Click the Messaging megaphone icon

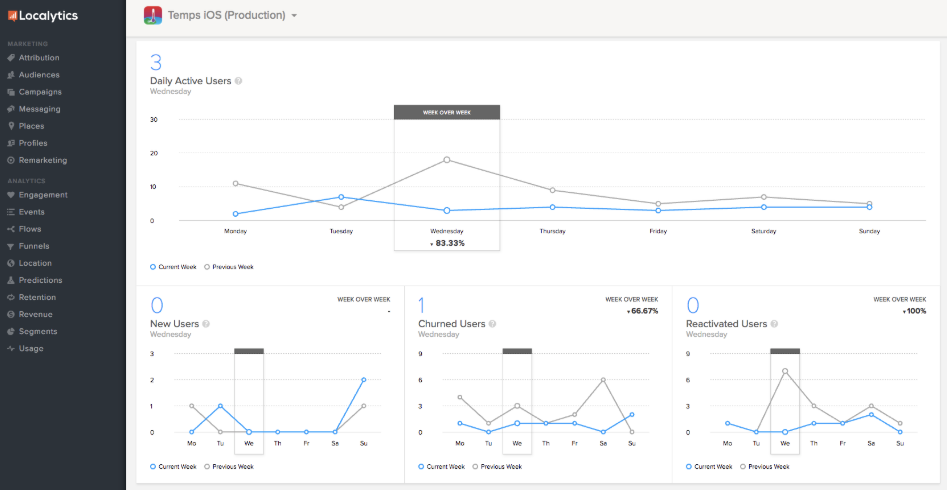click(10, 109)
